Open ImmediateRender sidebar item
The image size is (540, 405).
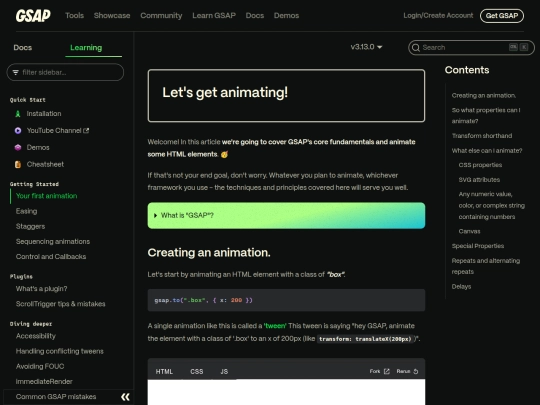click(x=44, y=382)
